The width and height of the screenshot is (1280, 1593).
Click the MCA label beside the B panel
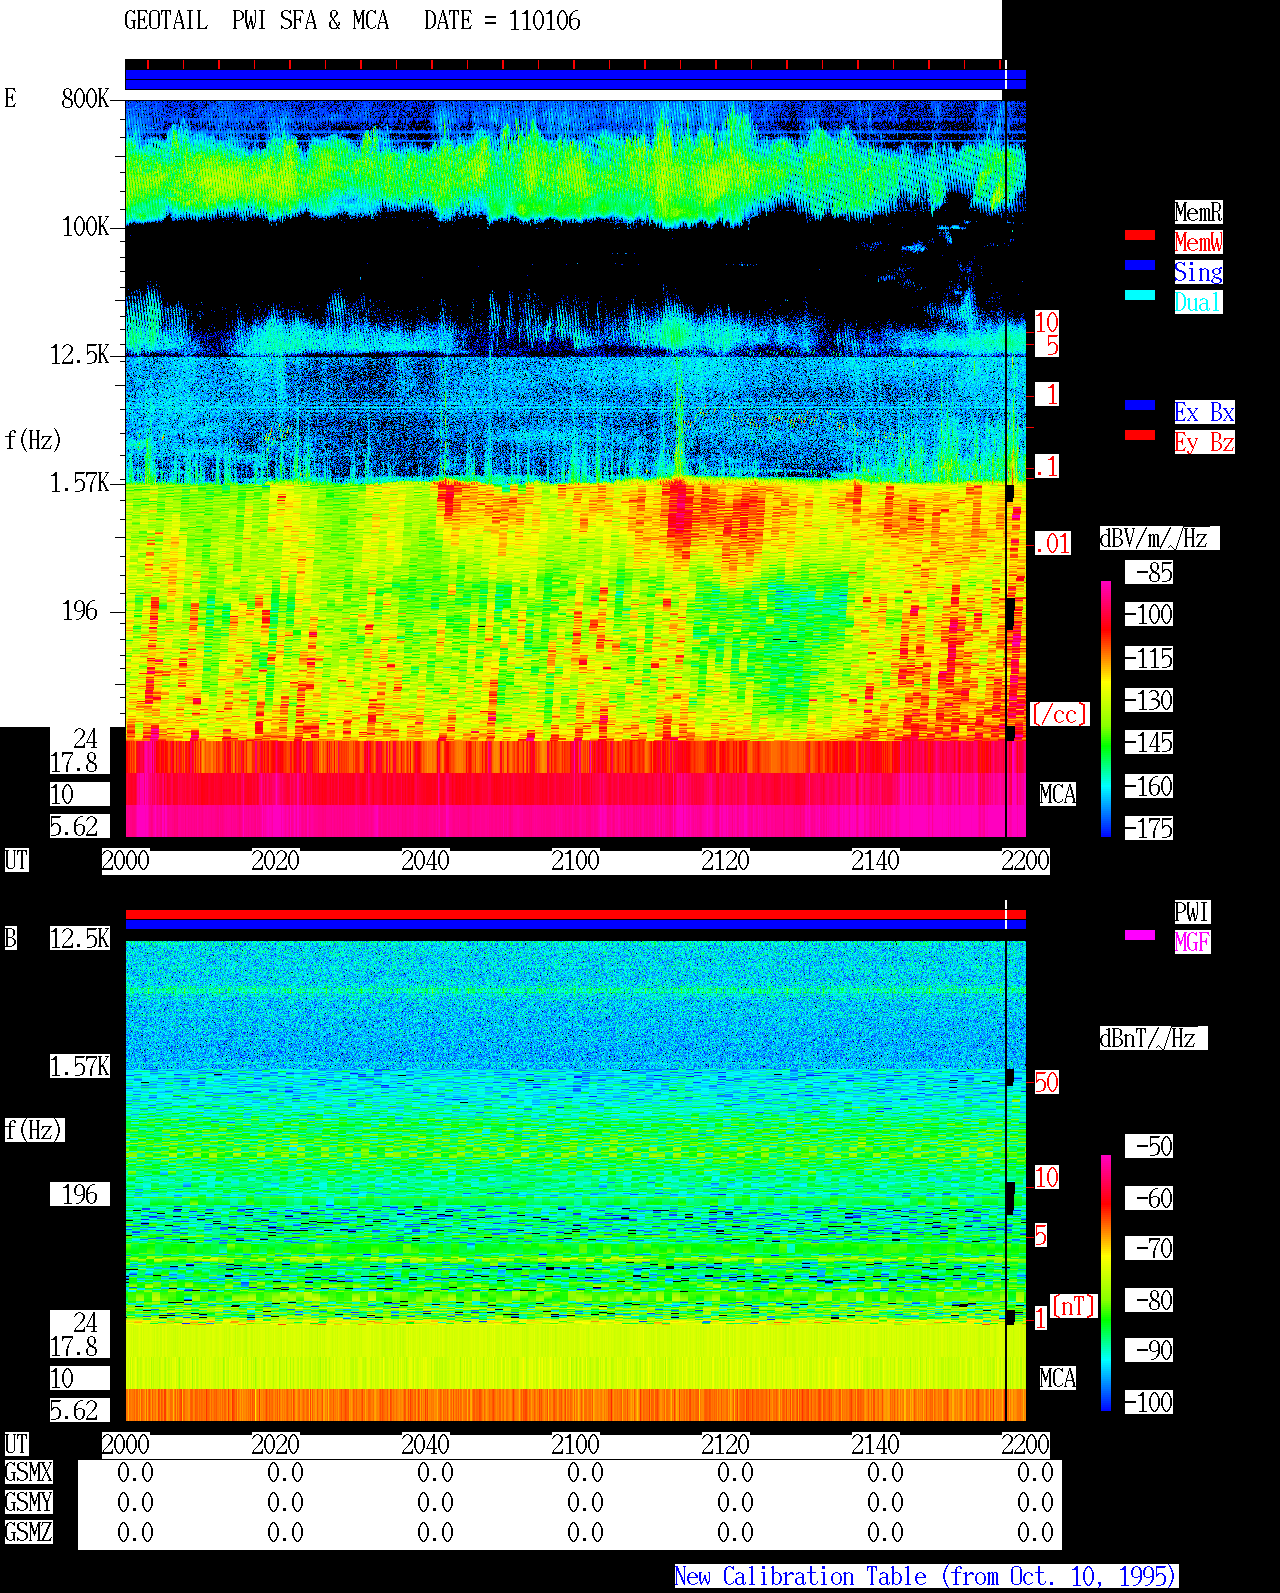(x=1057, y=1379)
